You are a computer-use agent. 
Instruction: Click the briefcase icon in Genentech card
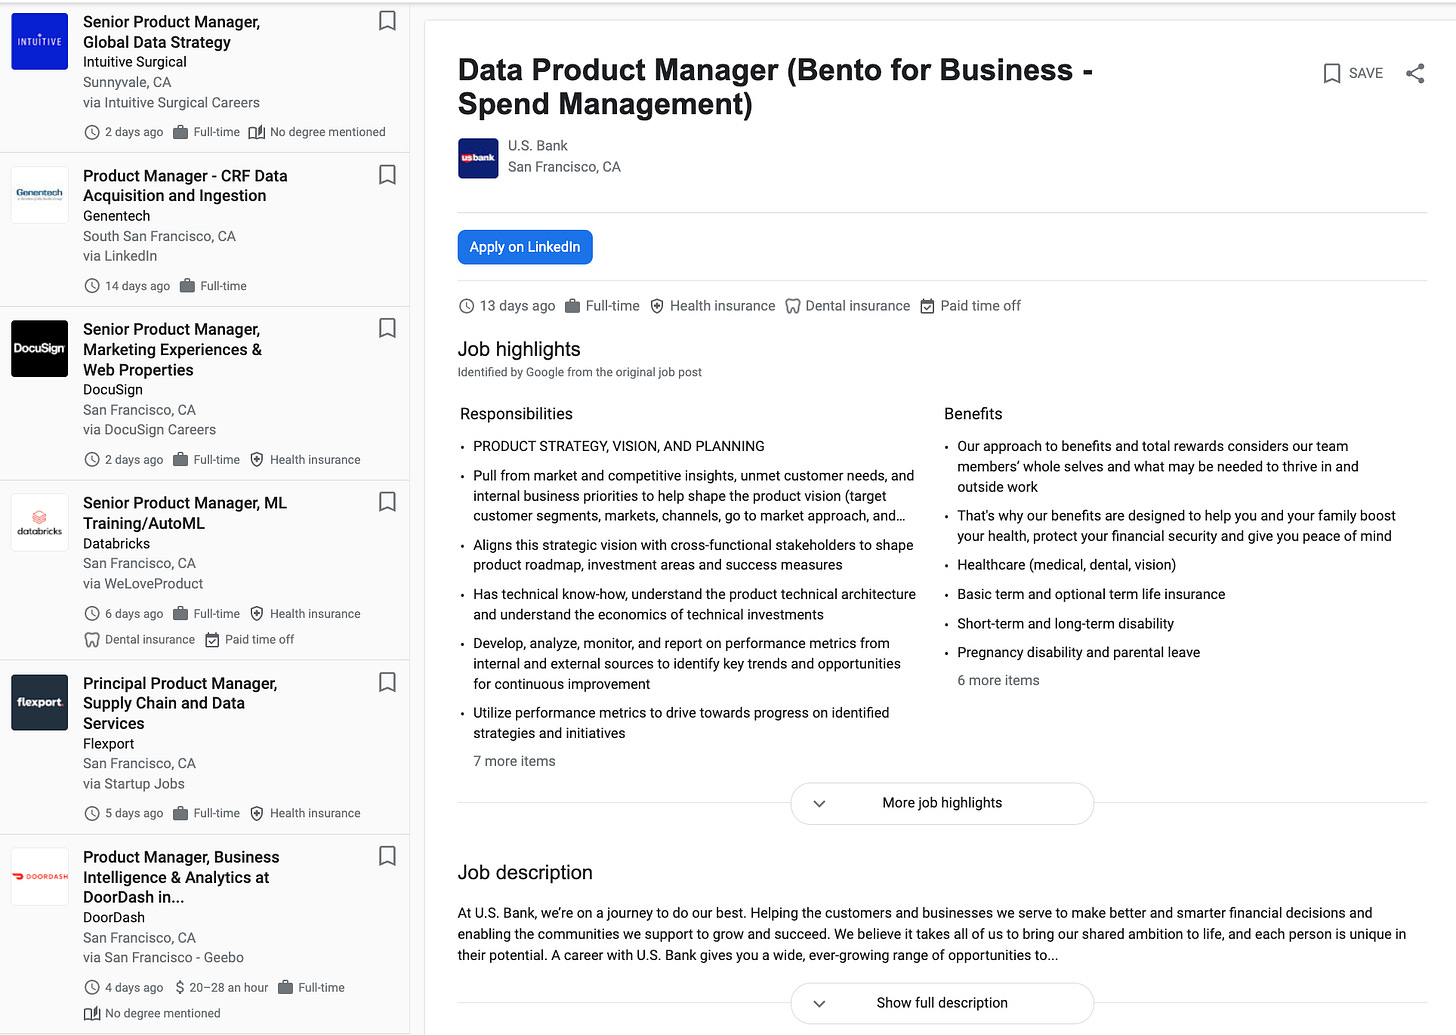(187, 286)
